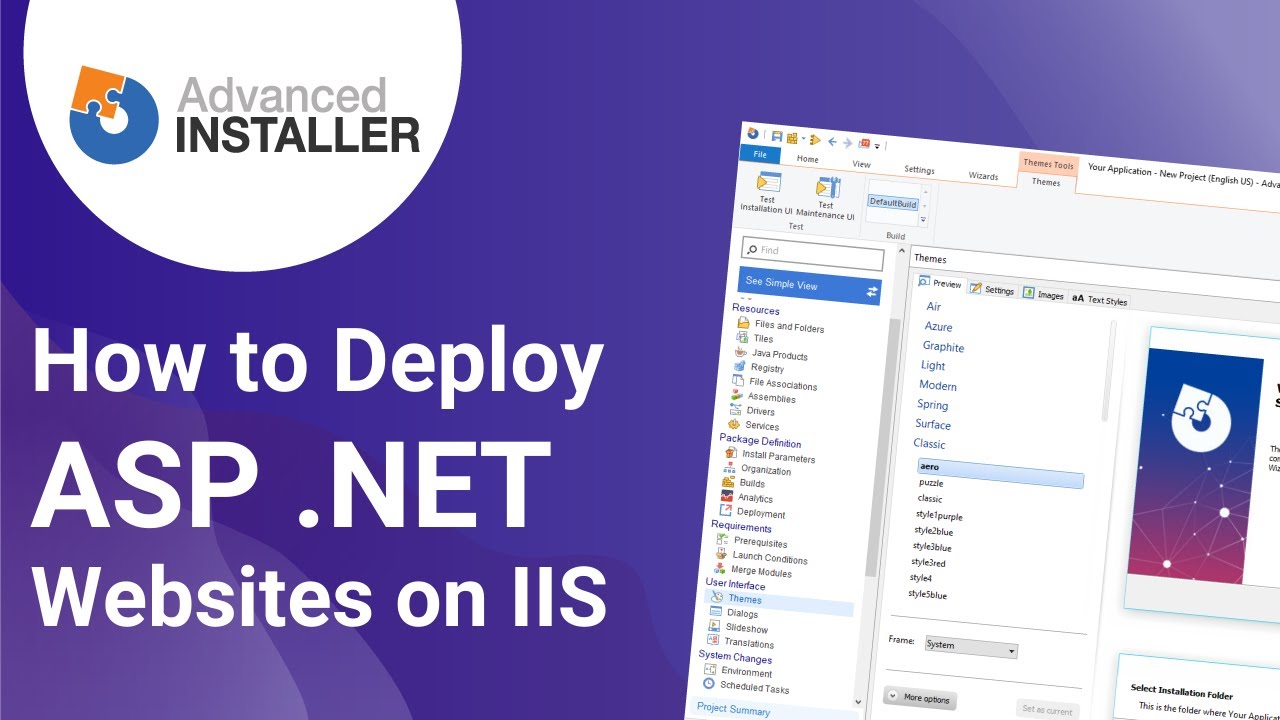Select the Air theme

(x=934, y=307)
